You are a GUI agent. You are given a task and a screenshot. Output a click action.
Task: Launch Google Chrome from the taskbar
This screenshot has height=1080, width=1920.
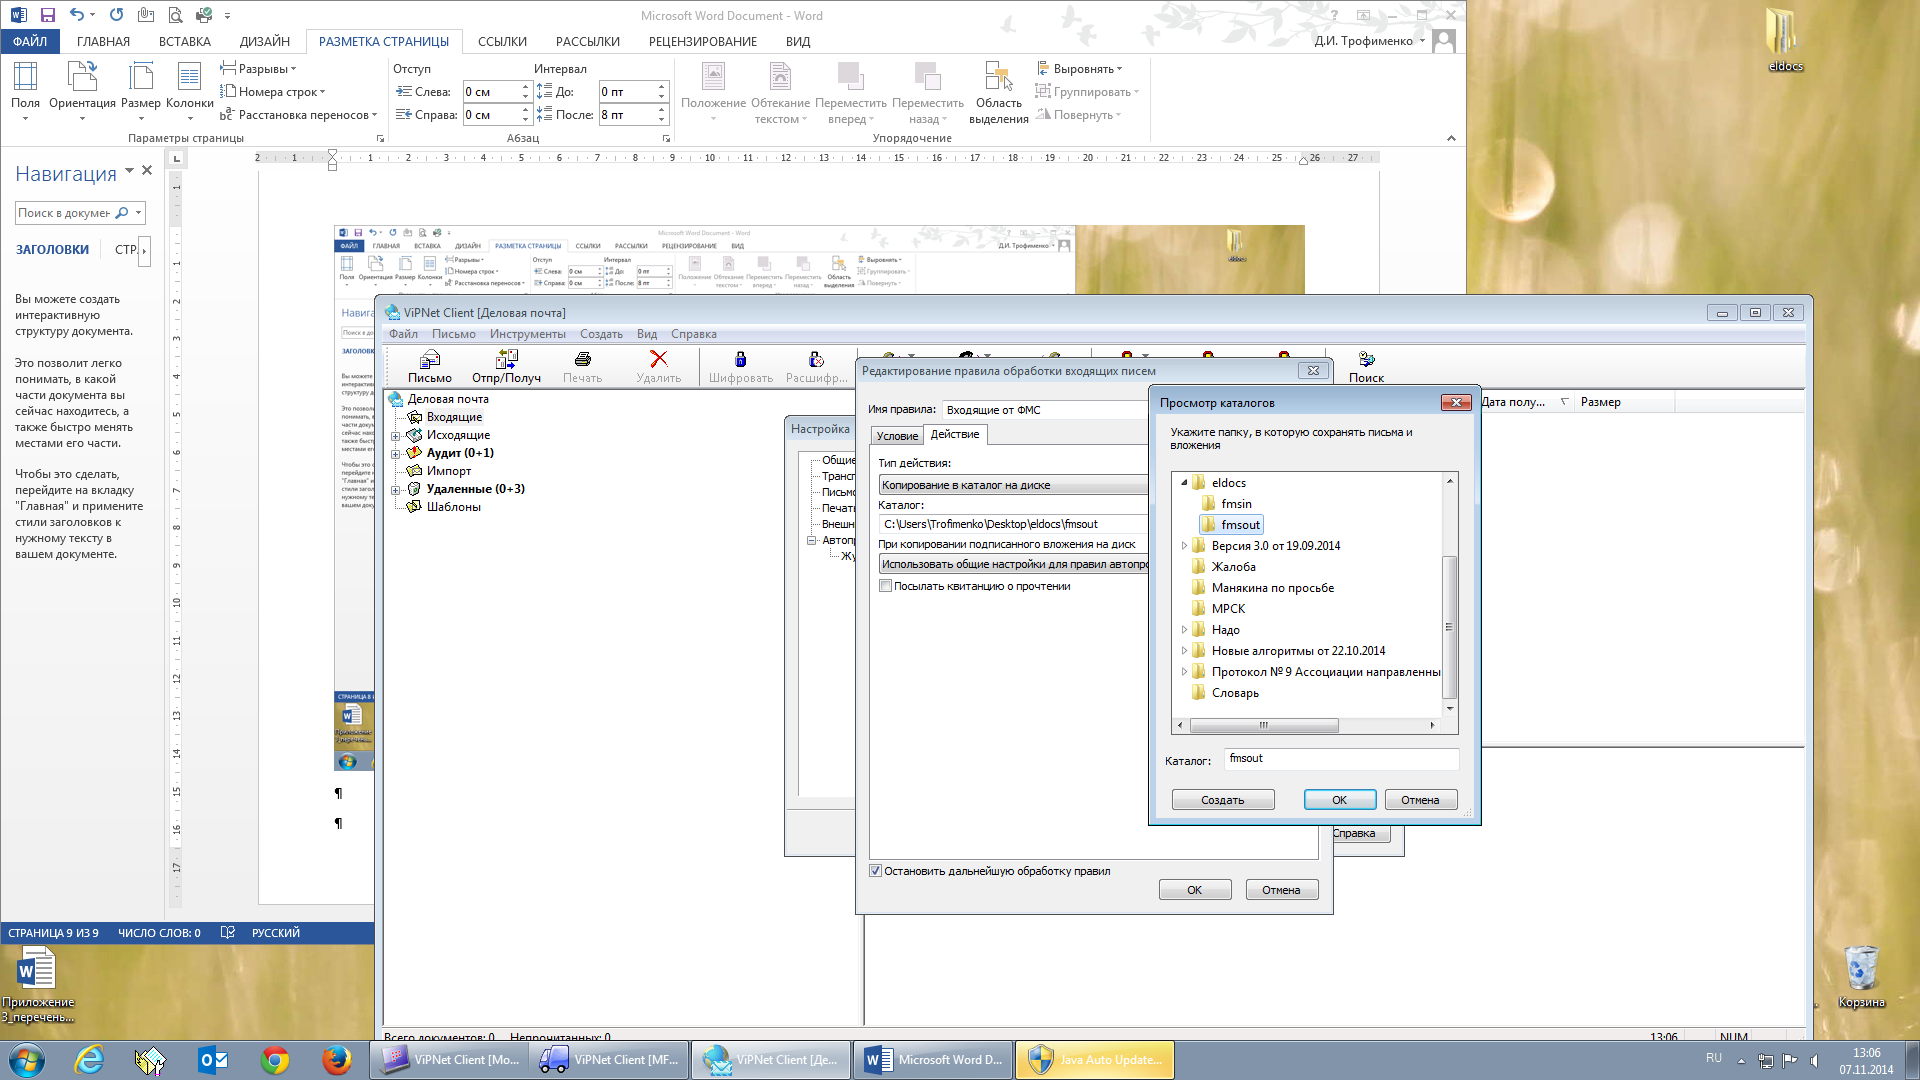(x=275, y=1060)
